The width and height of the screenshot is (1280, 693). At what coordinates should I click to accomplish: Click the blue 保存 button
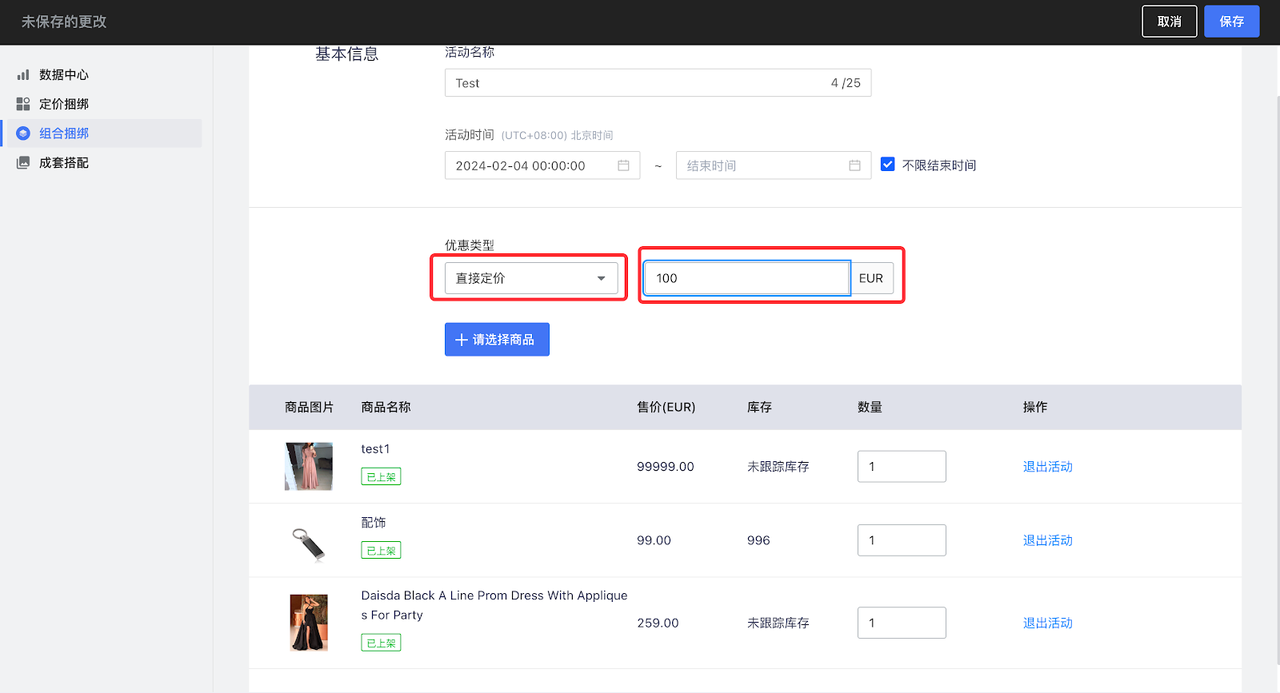pyautogui.click(x=1231, y=21)
